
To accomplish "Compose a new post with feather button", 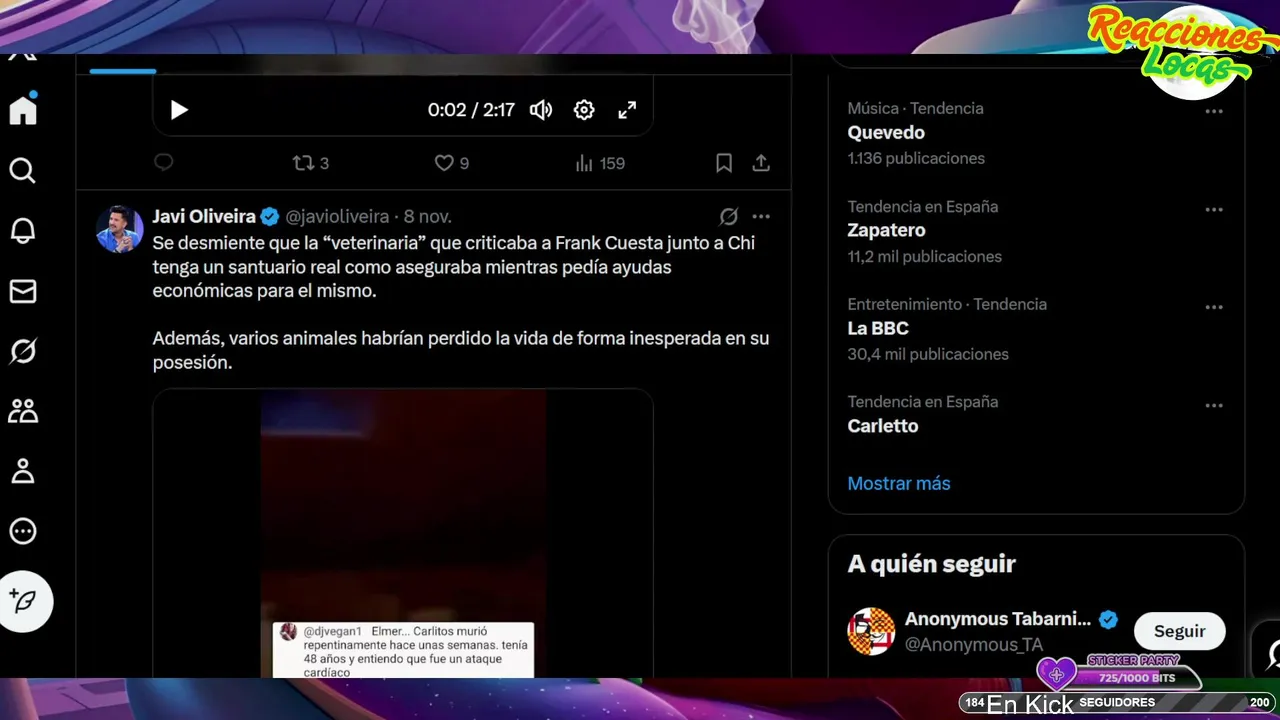I will click(25, 601).
